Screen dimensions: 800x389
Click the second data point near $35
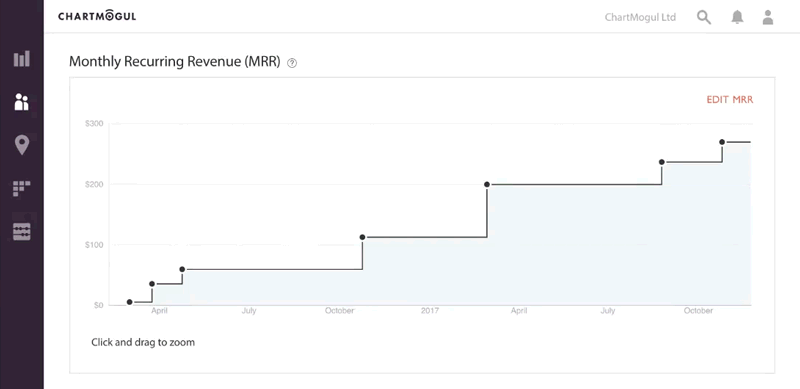point(152,284)
